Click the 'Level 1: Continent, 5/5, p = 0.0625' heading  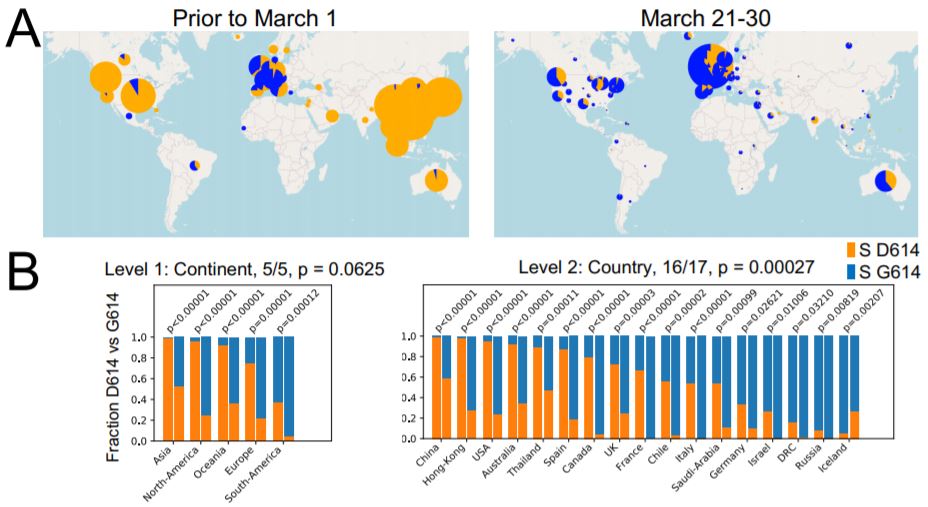244,270
